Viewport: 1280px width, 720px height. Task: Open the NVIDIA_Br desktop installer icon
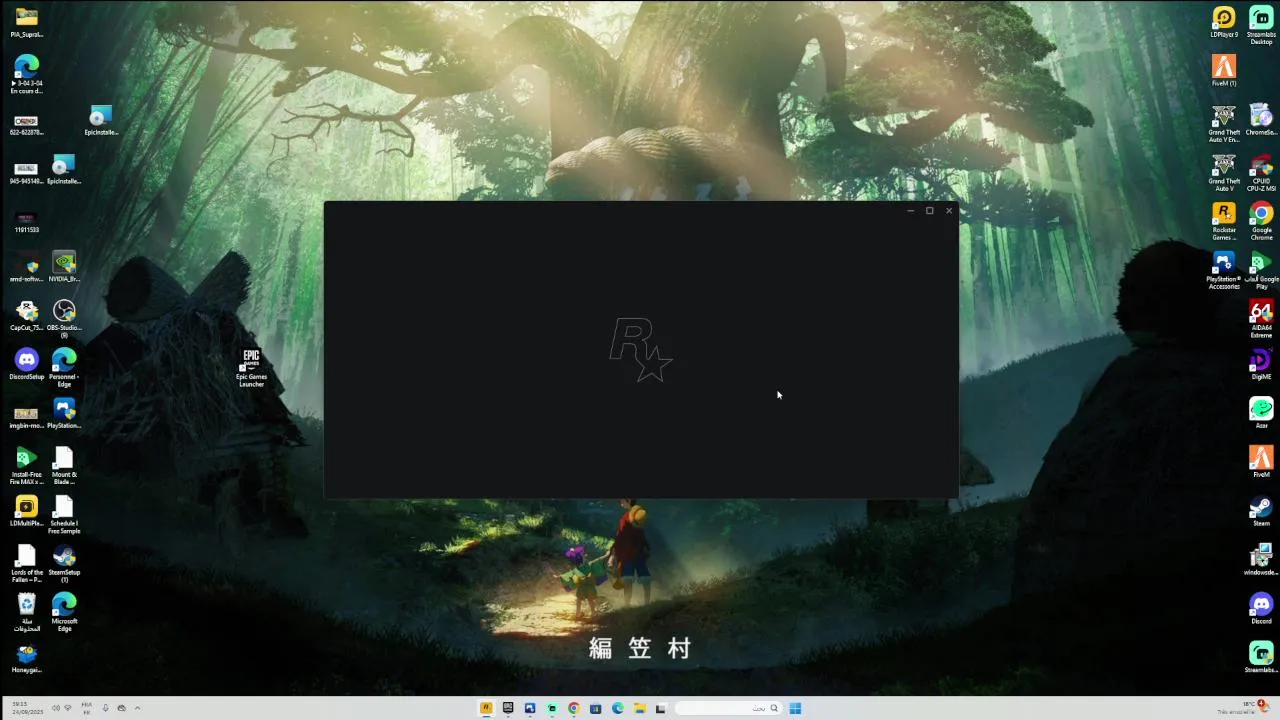click(64, 267)
